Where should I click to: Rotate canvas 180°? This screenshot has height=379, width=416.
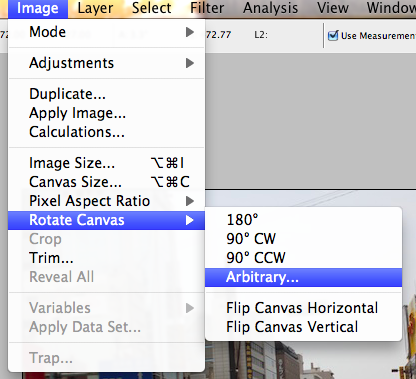pos(303,220)
